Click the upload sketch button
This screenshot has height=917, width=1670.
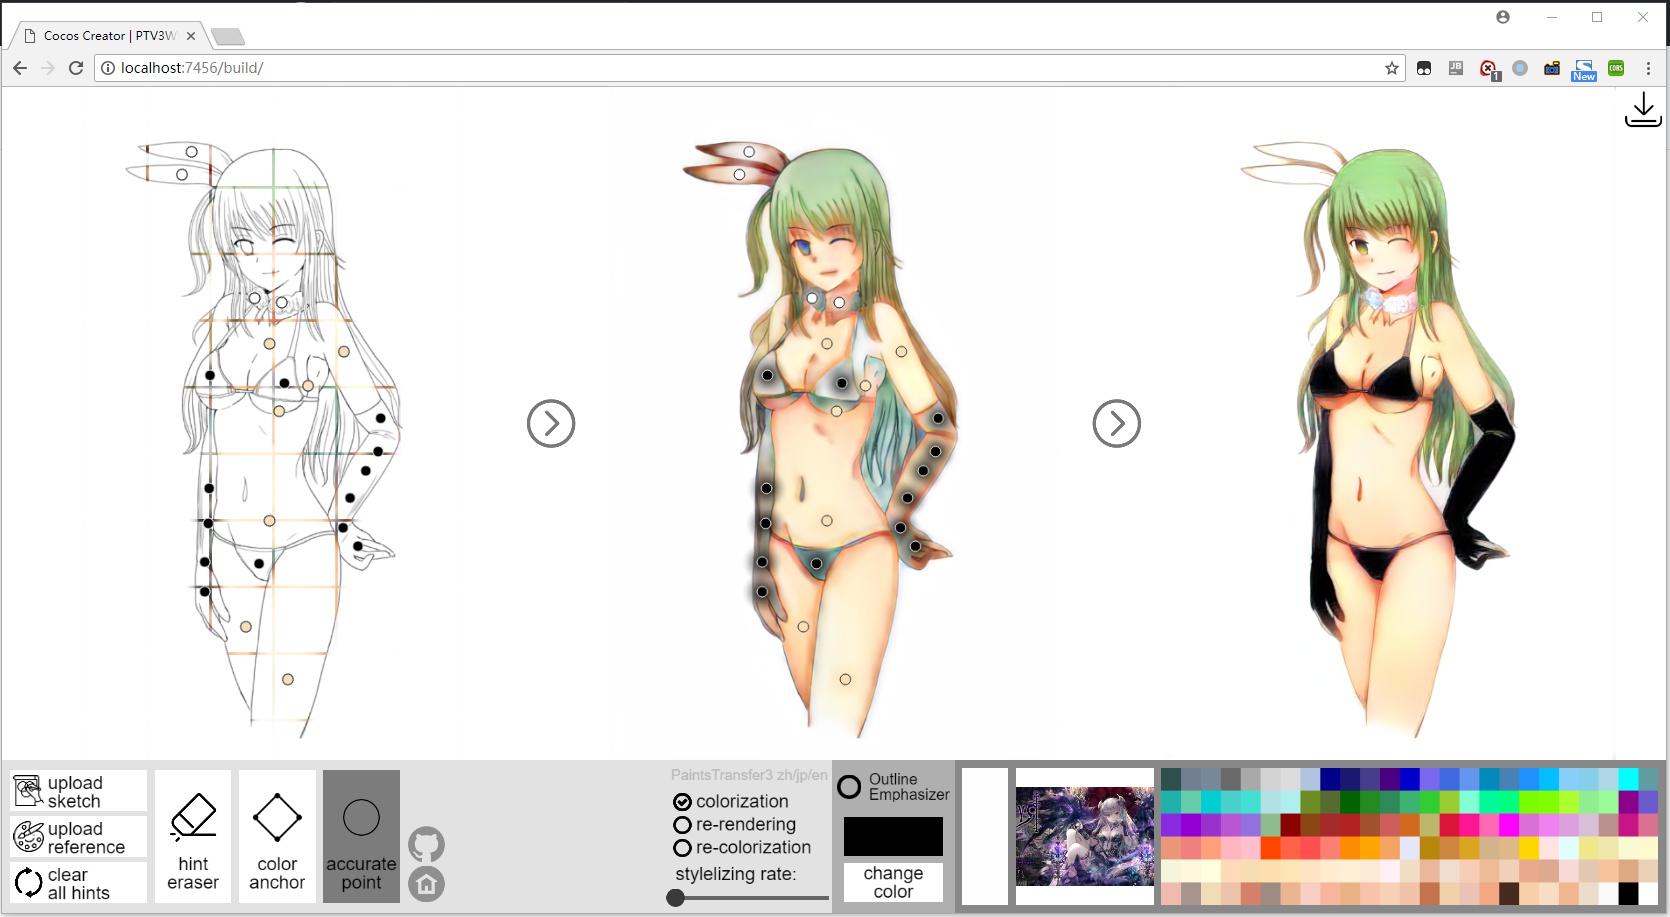point(78,791)
